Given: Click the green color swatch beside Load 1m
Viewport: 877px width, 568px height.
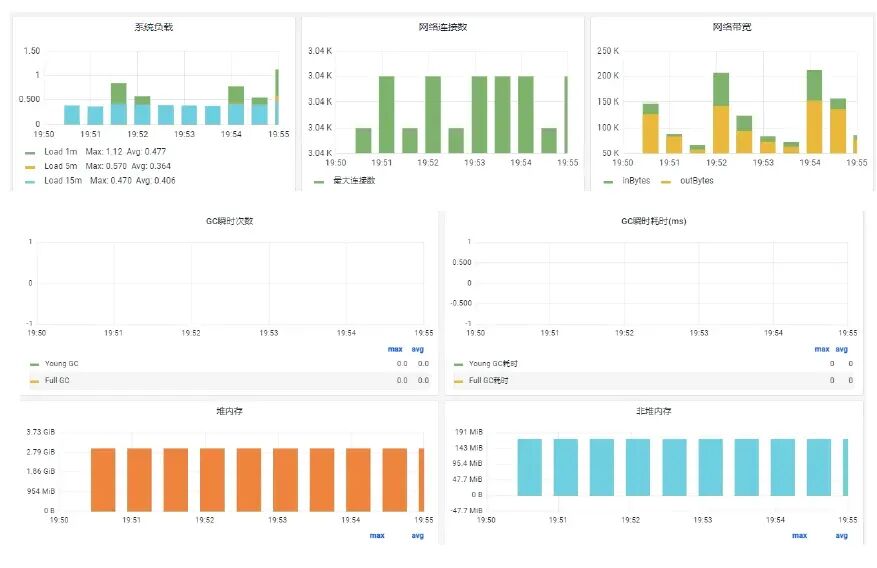Looking at the screenshot, I should 30,153.
